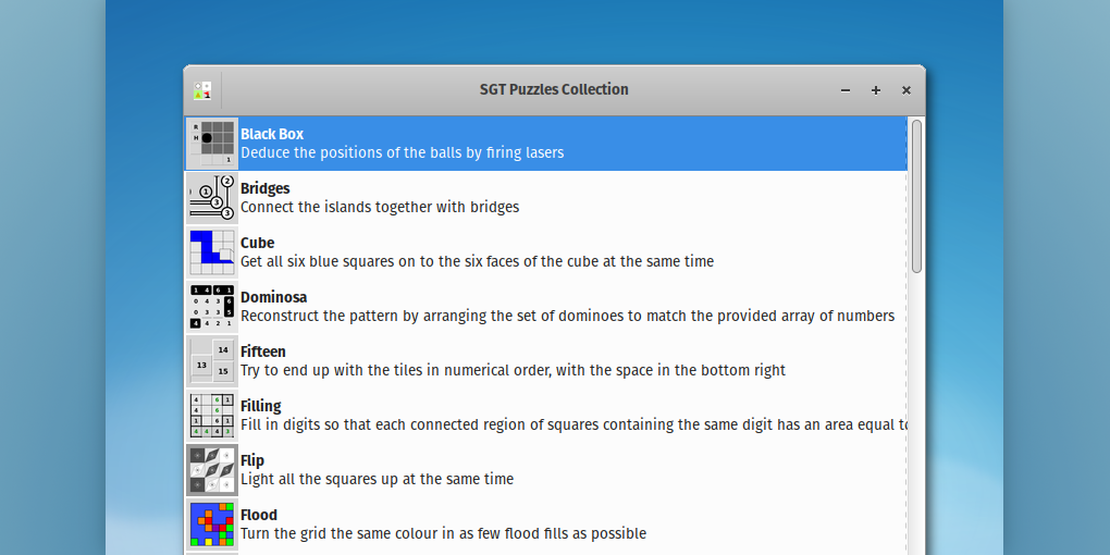
Task: Minimize the SGT Puzzles Collection window
Action: tap(845, 90)
